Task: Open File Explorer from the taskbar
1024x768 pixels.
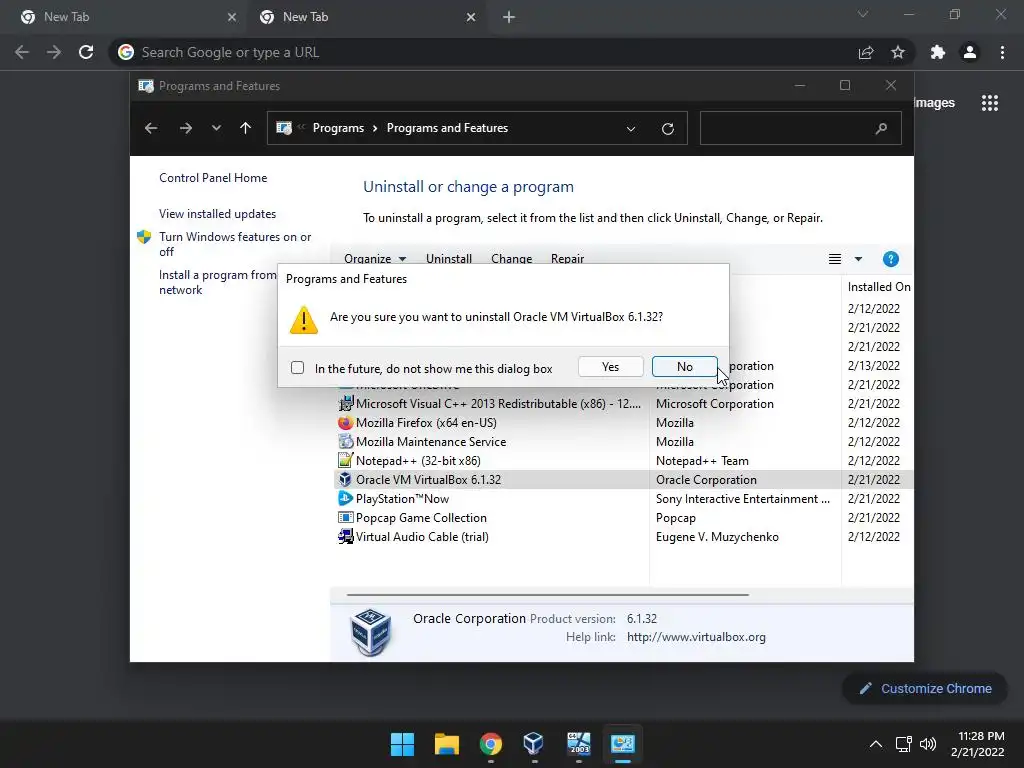Action: pyautogui.click(x=447, y=744)
